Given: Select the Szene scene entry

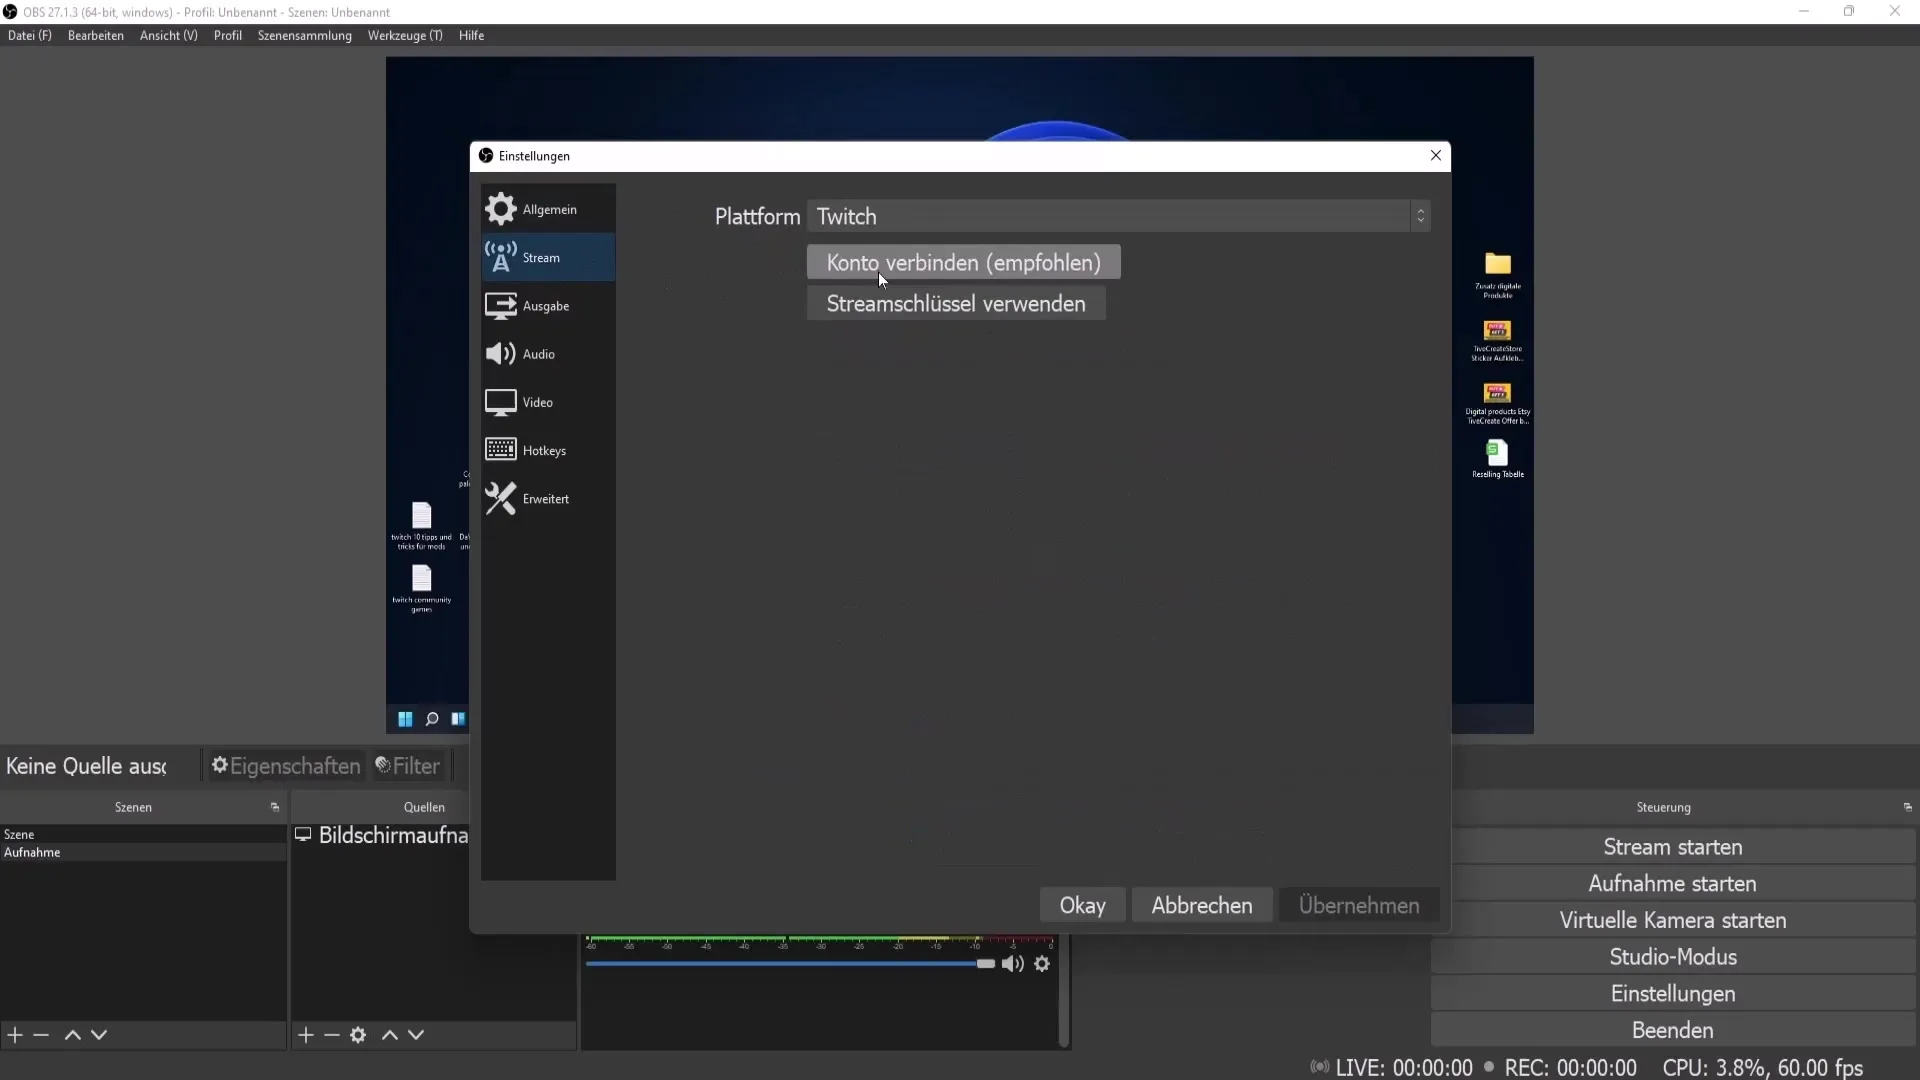Looking at the screenshot, I should [x=143, y=834].
